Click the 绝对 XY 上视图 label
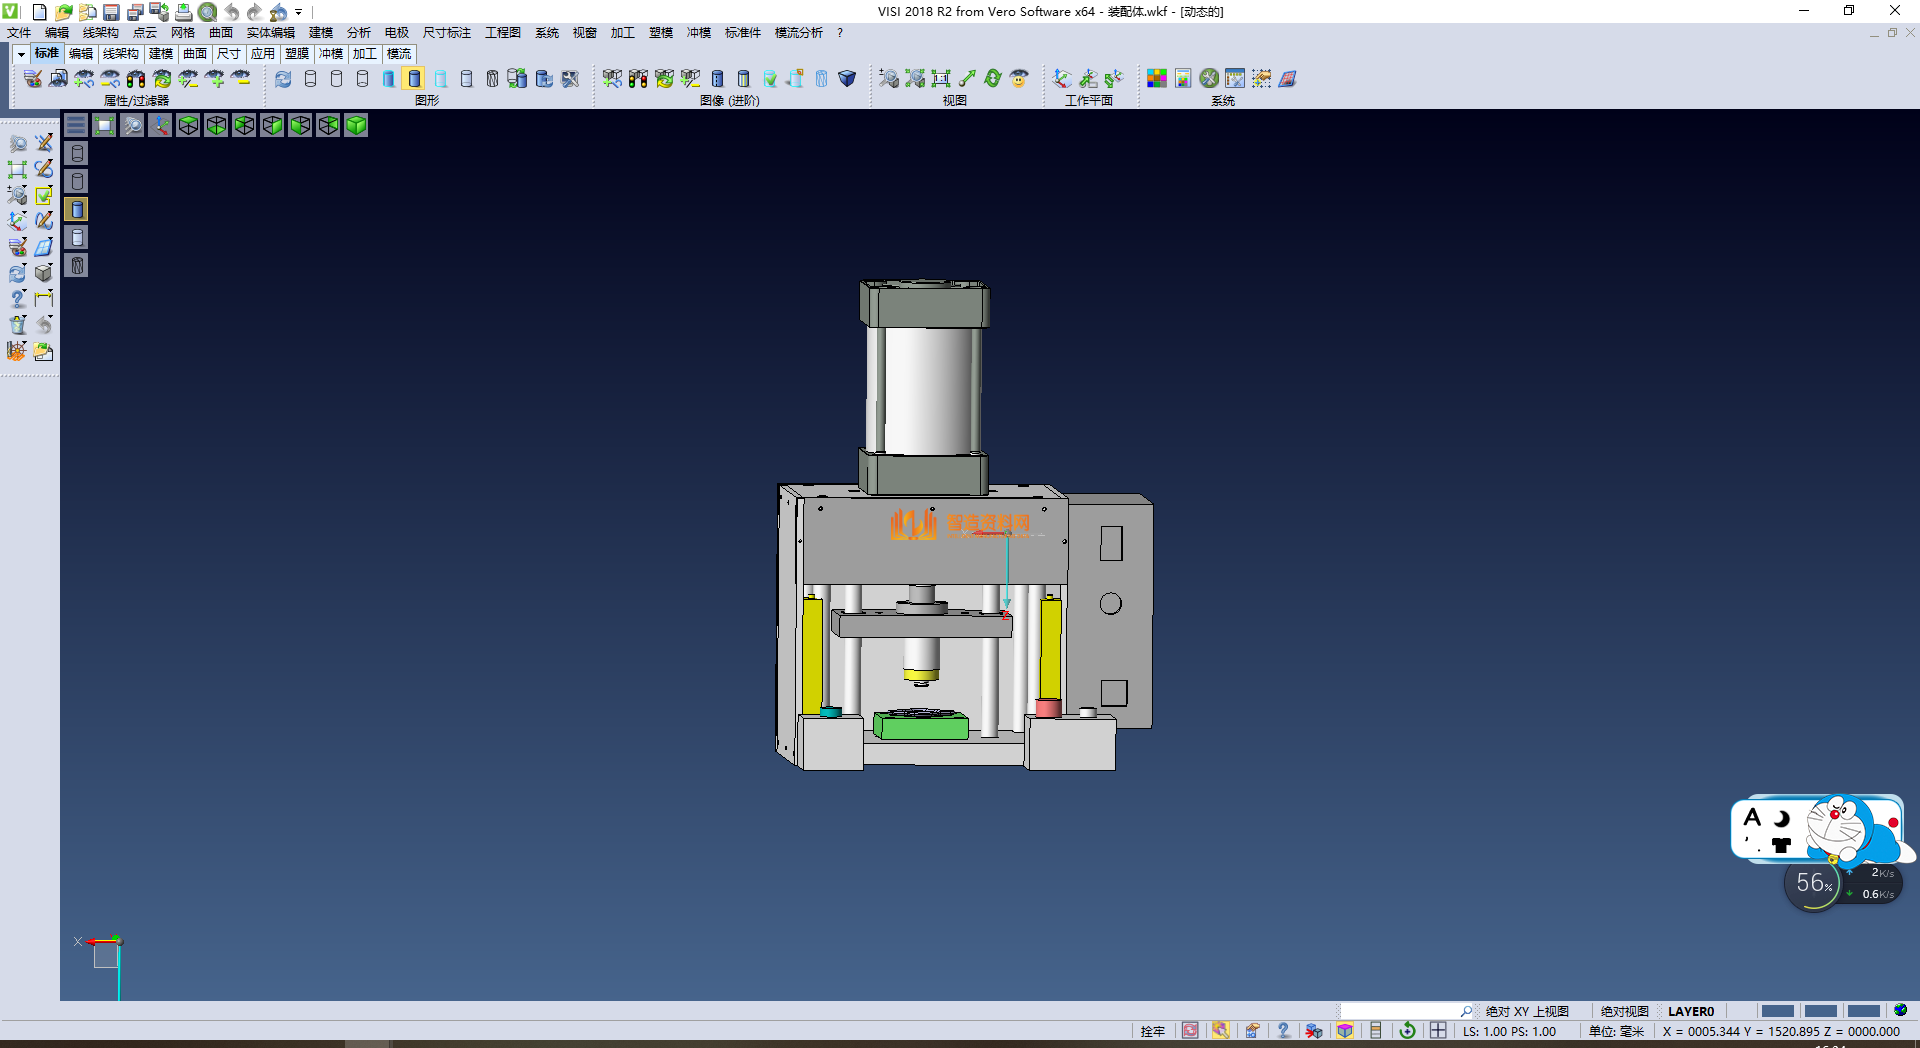The height and width of the screenshot is (1048, 1920). pos(1527,1012)
